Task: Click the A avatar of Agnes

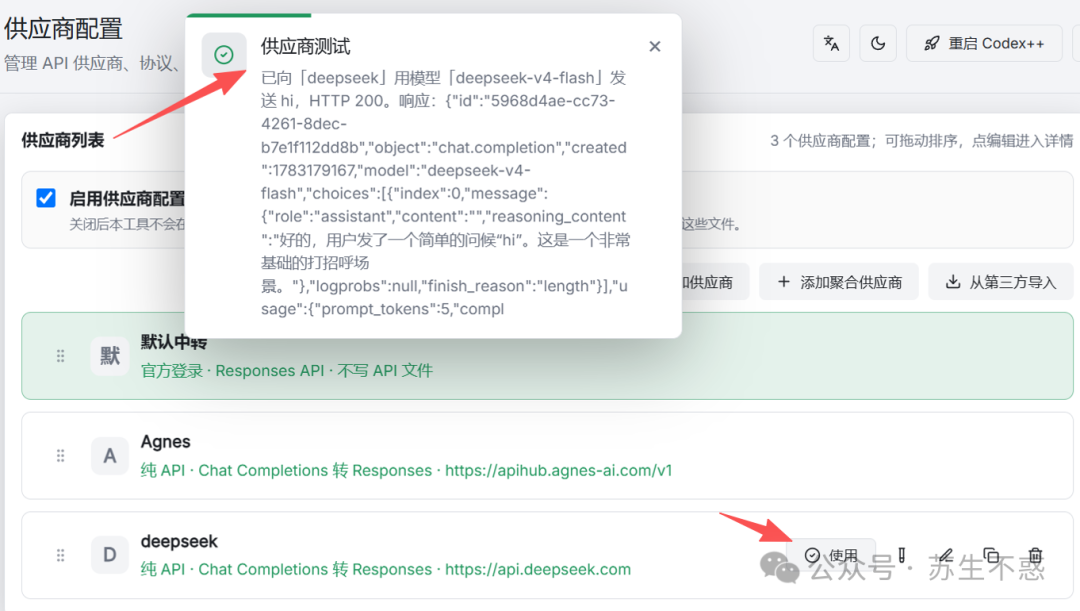Action: pyautogui.click(x=110, y=456)
